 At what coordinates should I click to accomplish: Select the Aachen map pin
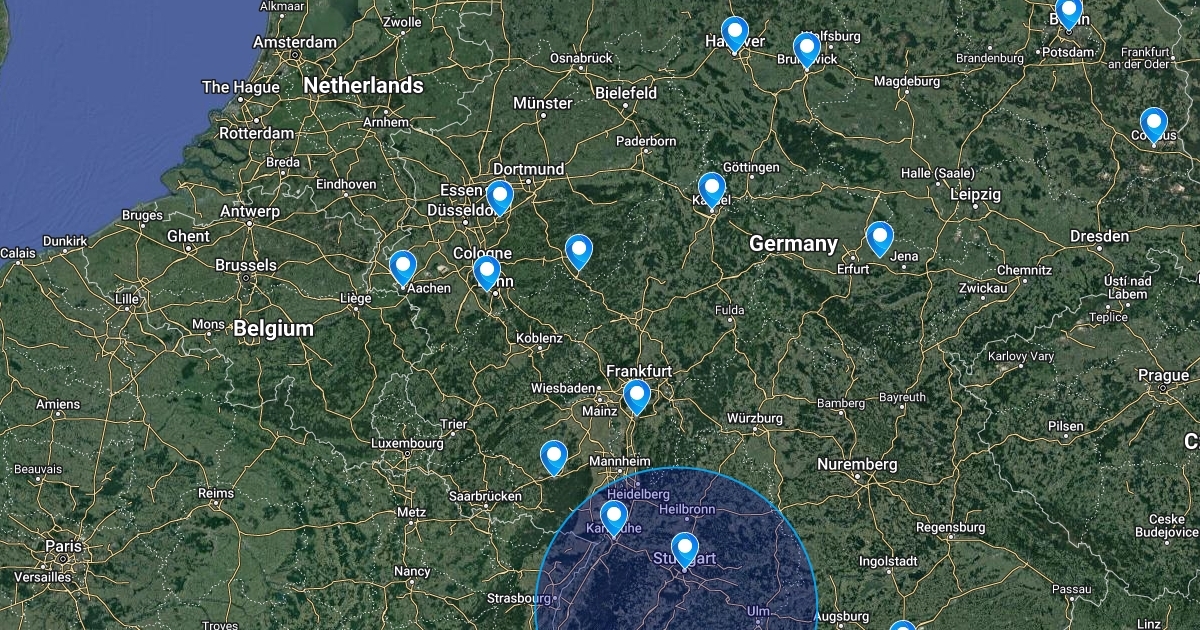point(403,268)
